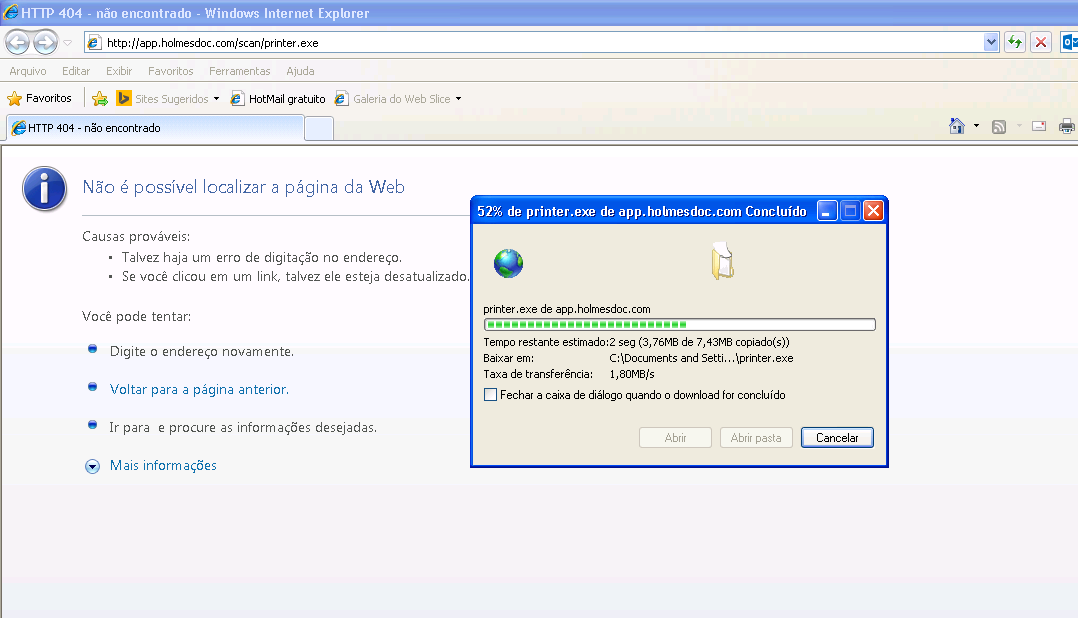
Task: Click the page icon in address bar
Action: pyautogui.click(x=94, y=43)
